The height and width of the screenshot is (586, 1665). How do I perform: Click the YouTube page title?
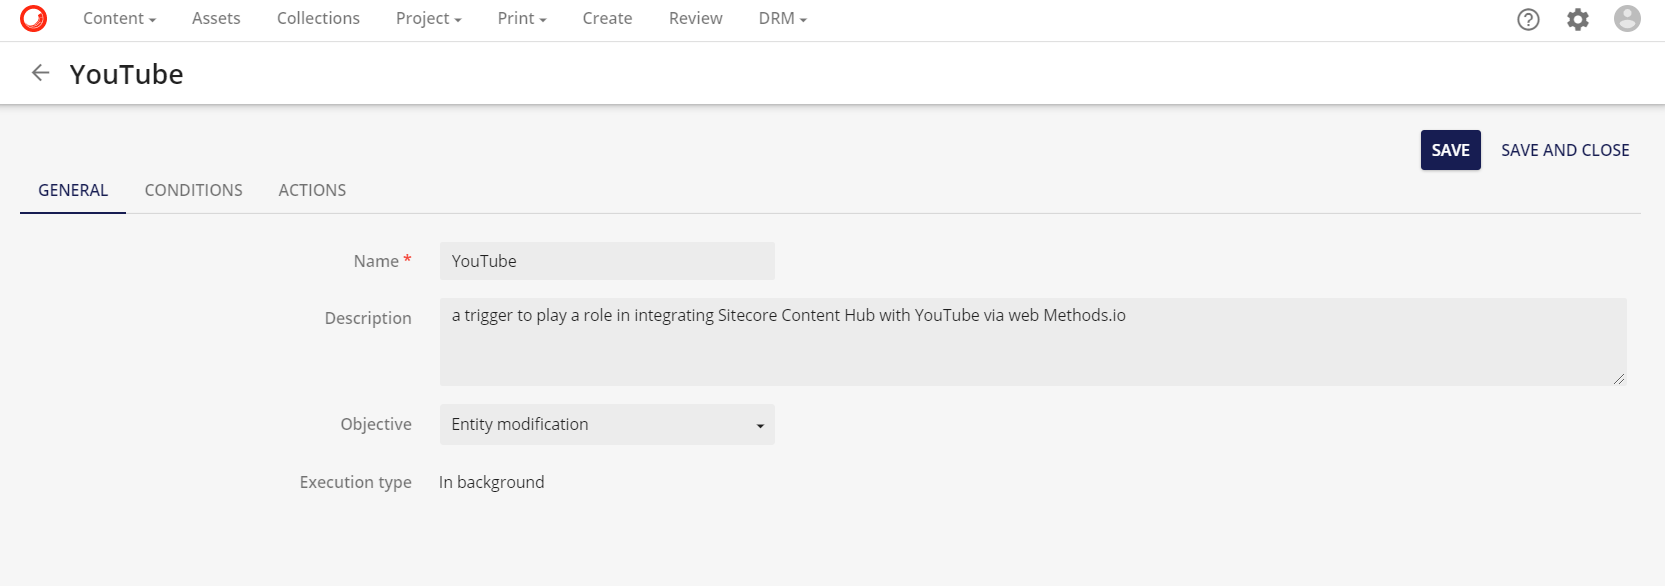(x=127, y=74)
